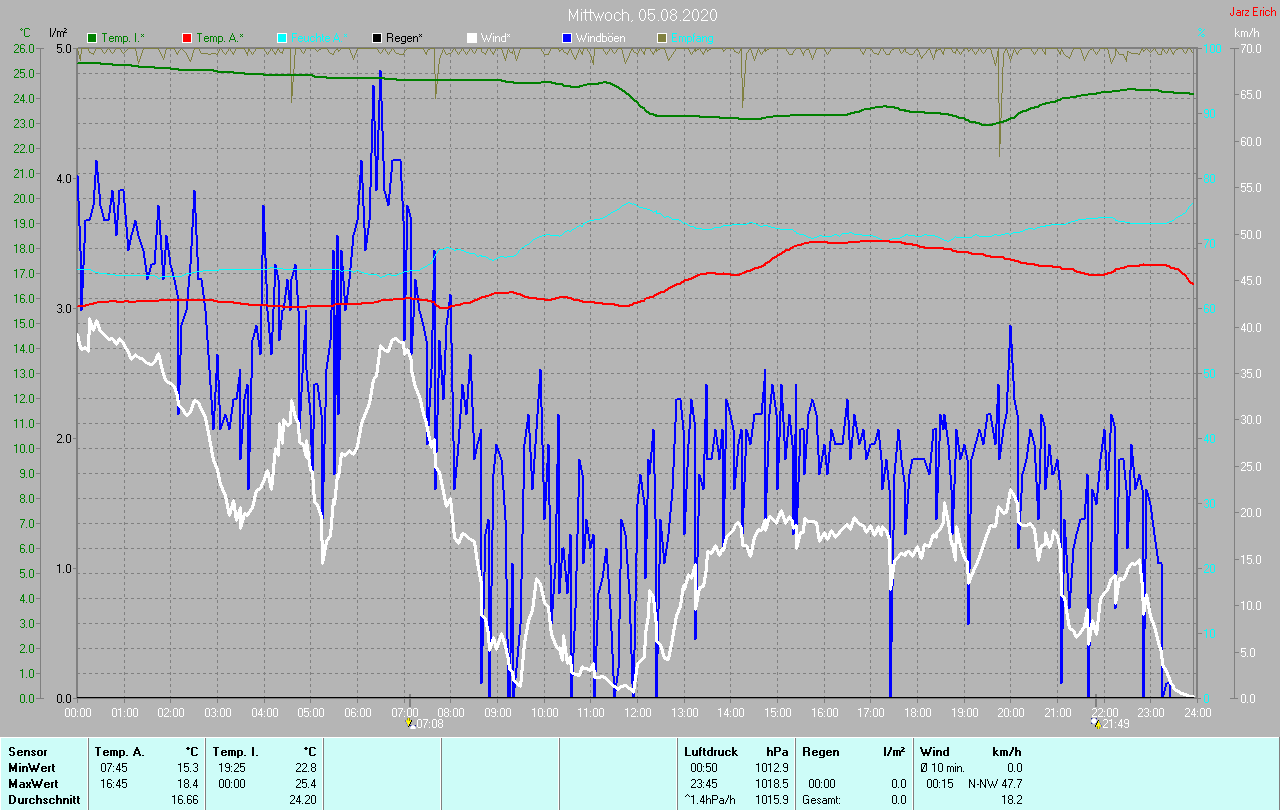Screen dimensions: 1280x810
Task: Click the Mittwoch, 05.08.2020 chart title
Action: 642,15
